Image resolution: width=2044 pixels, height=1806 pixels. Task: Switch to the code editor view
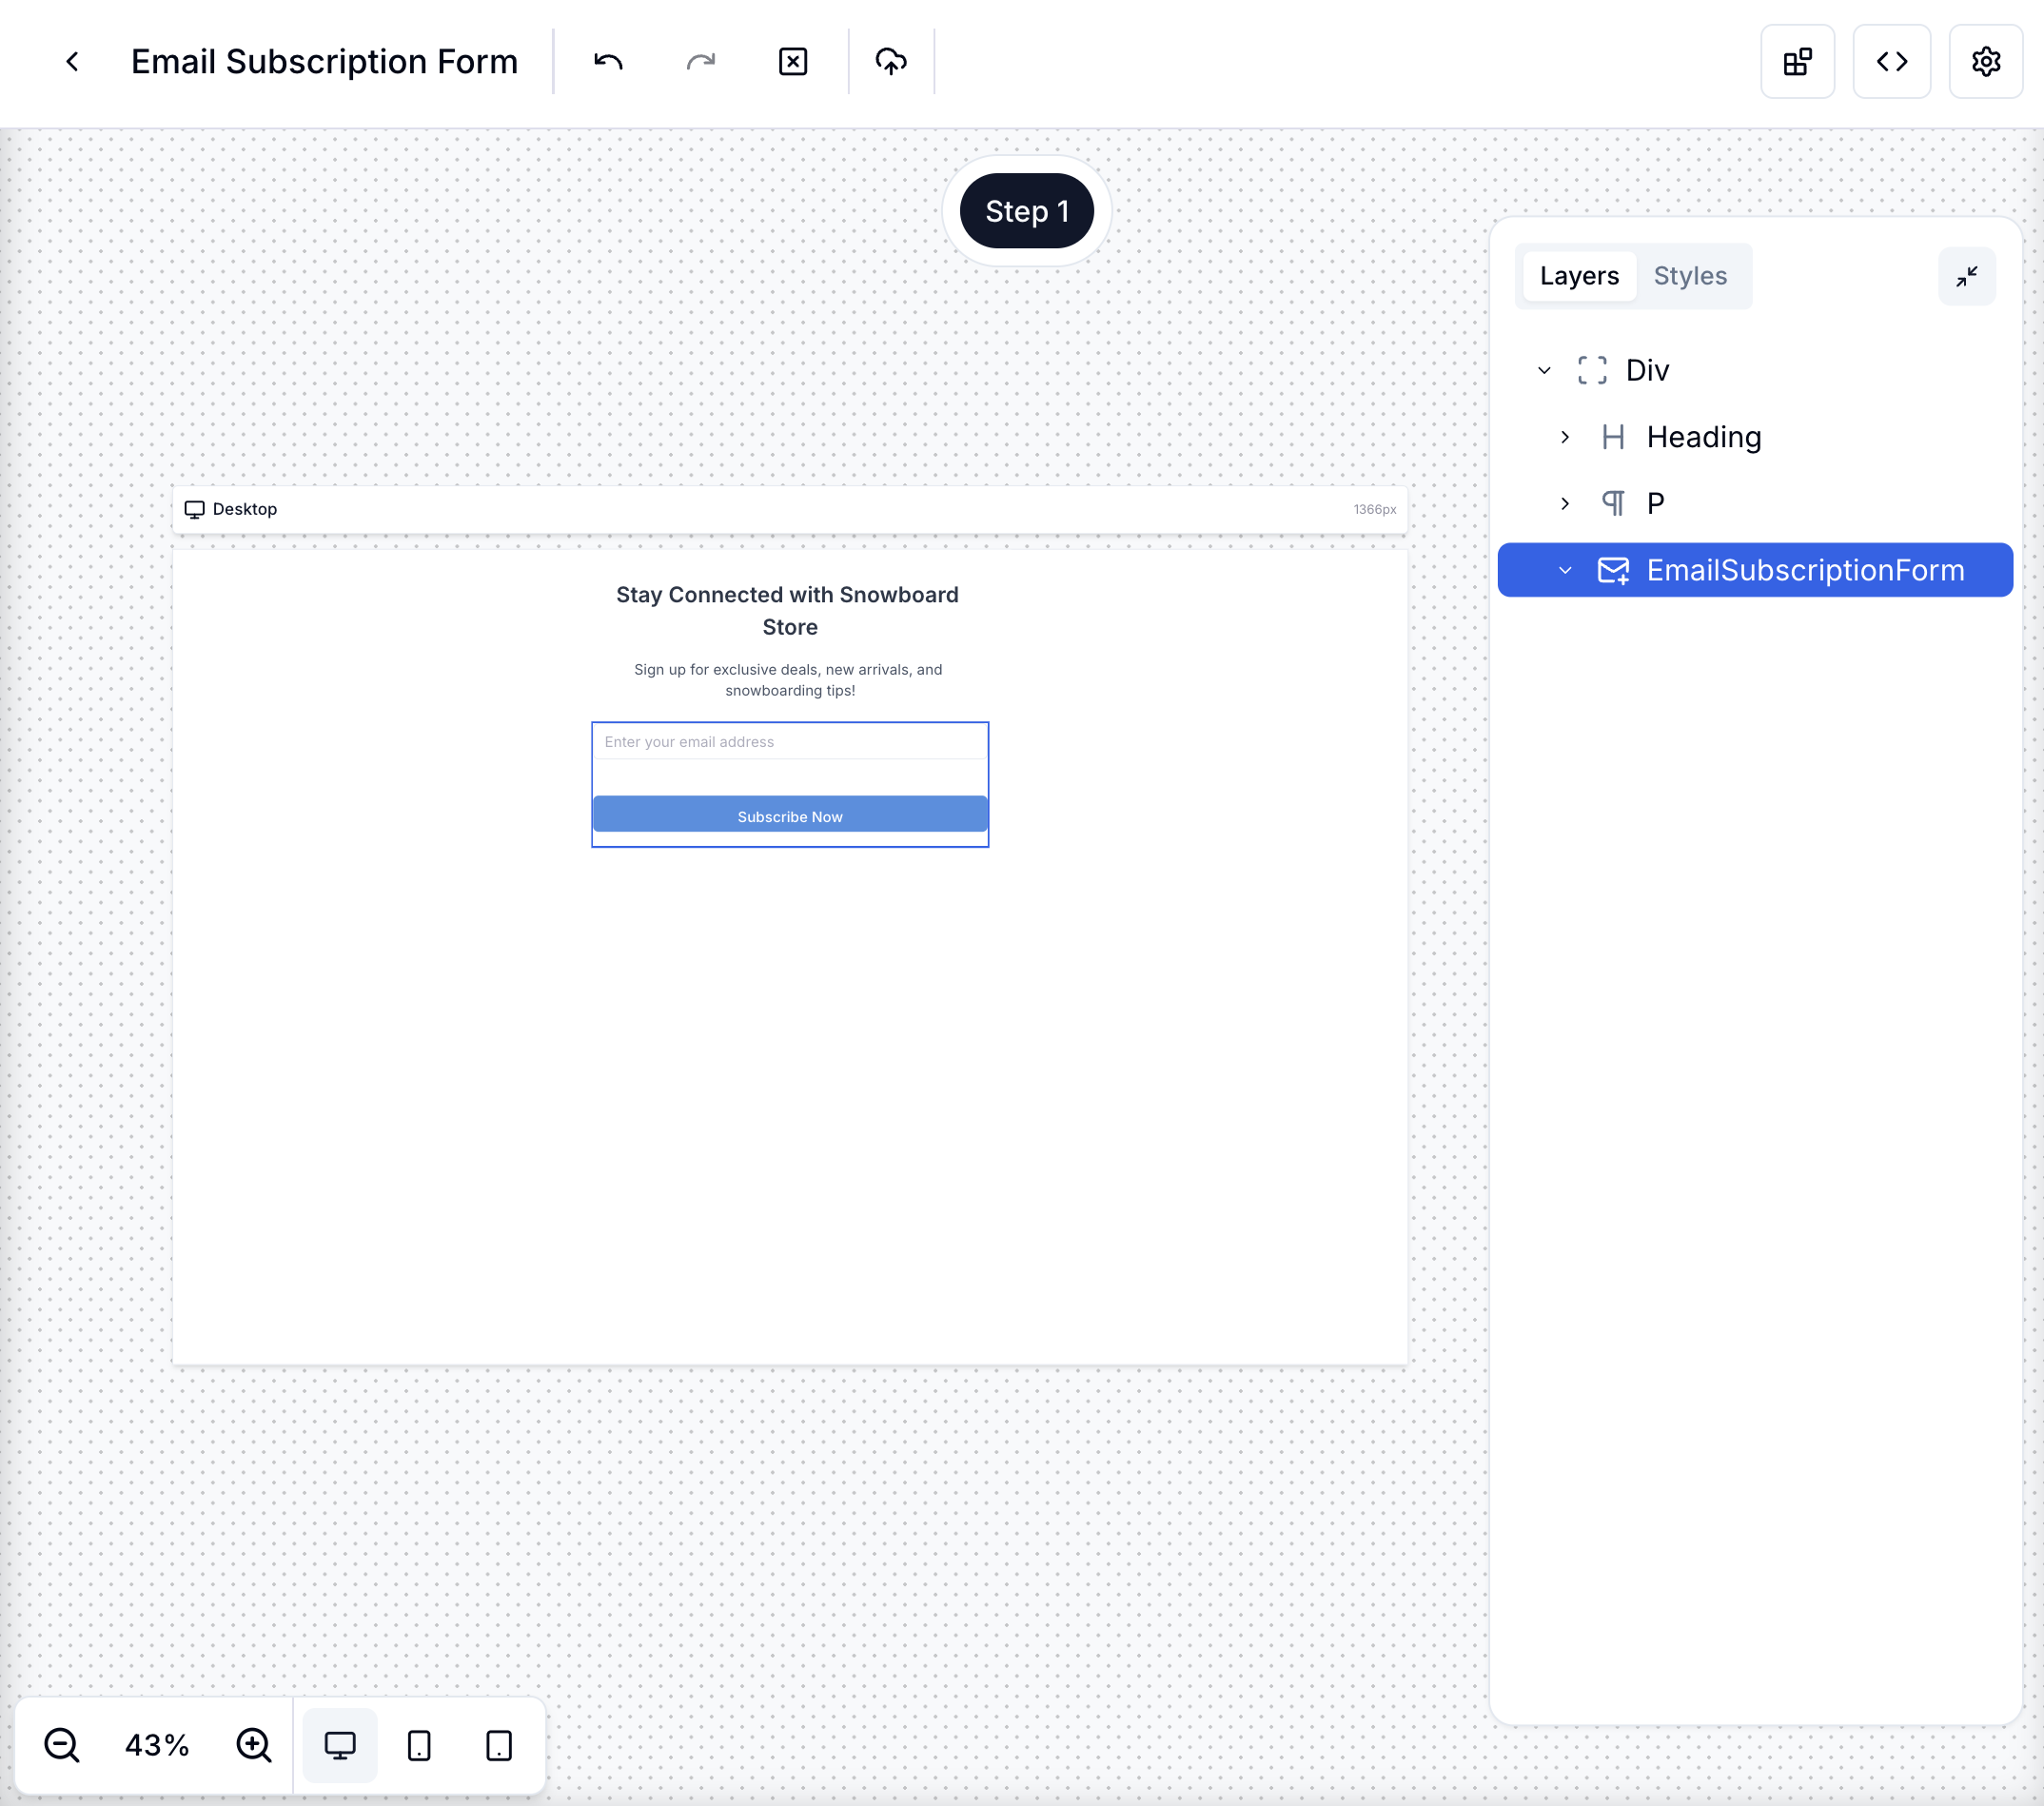(1893, 61)
